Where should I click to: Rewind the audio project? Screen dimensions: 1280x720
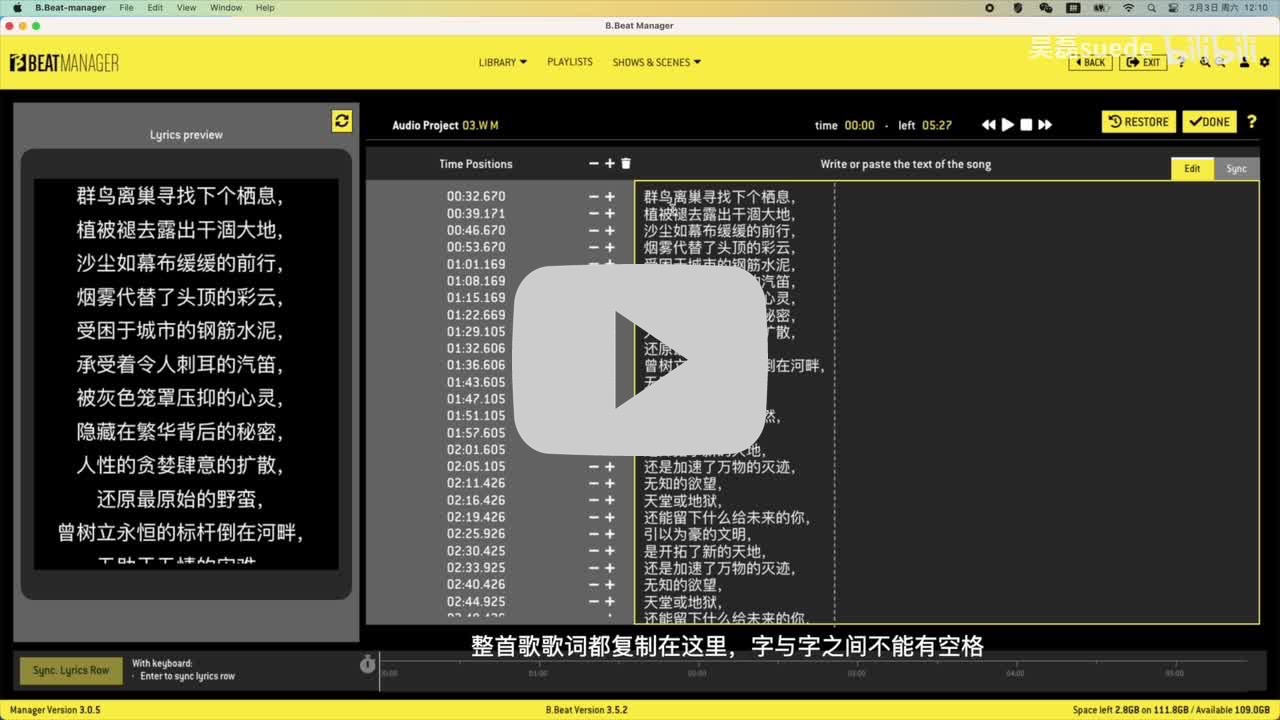pos(989,125)
